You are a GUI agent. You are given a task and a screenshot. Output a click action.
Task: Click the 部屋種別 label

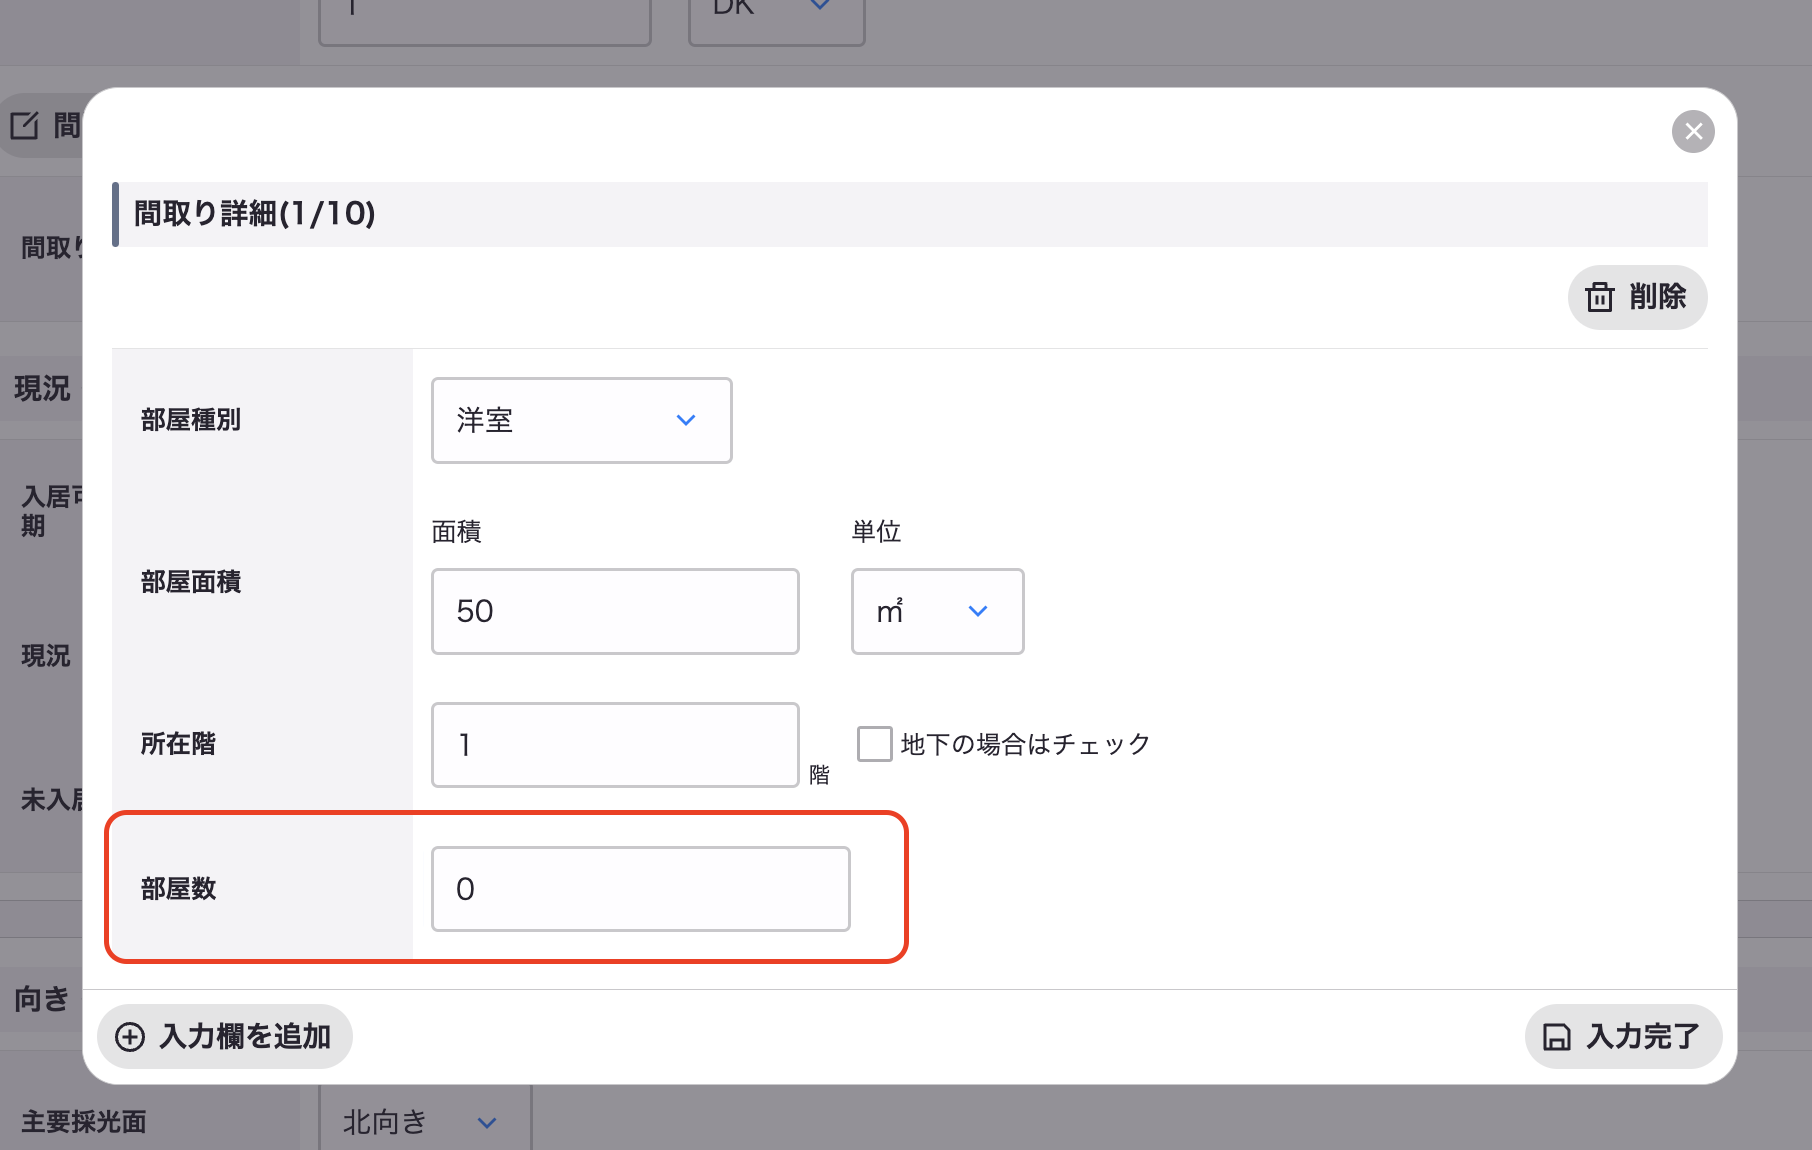tap(191, 420)
